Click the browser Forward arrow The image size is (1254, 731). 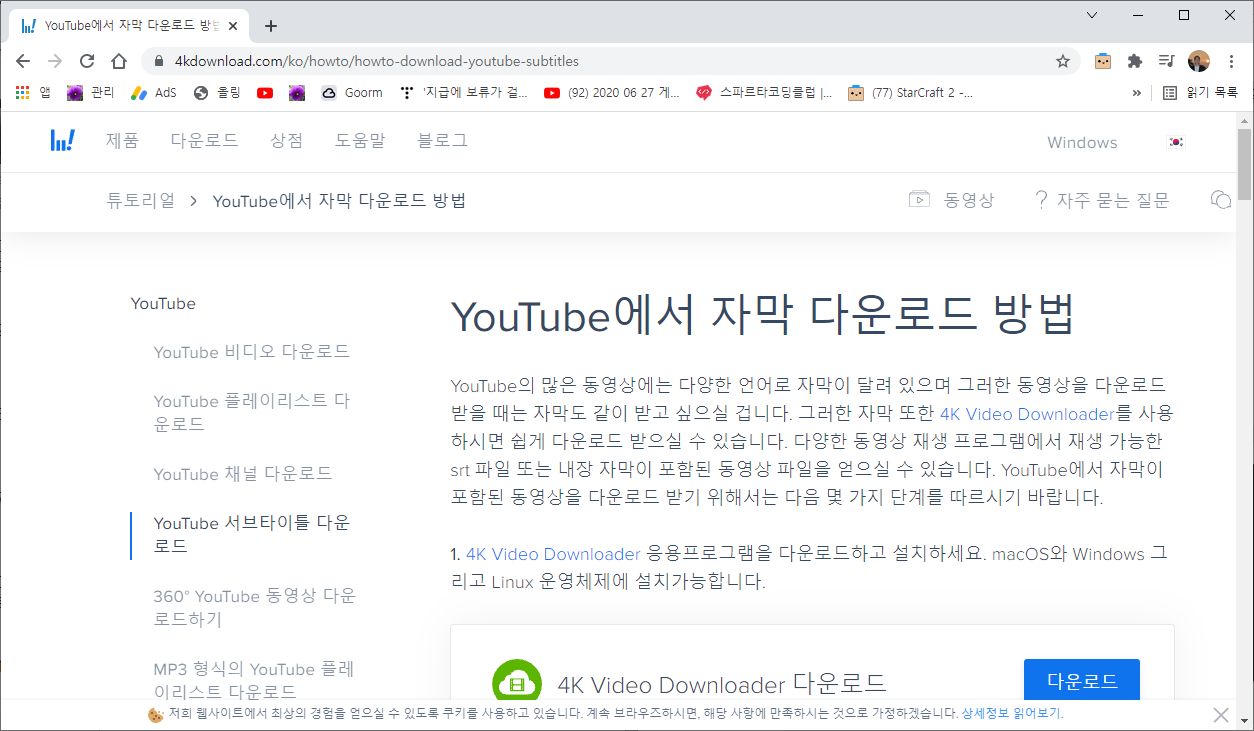point(55,61)
